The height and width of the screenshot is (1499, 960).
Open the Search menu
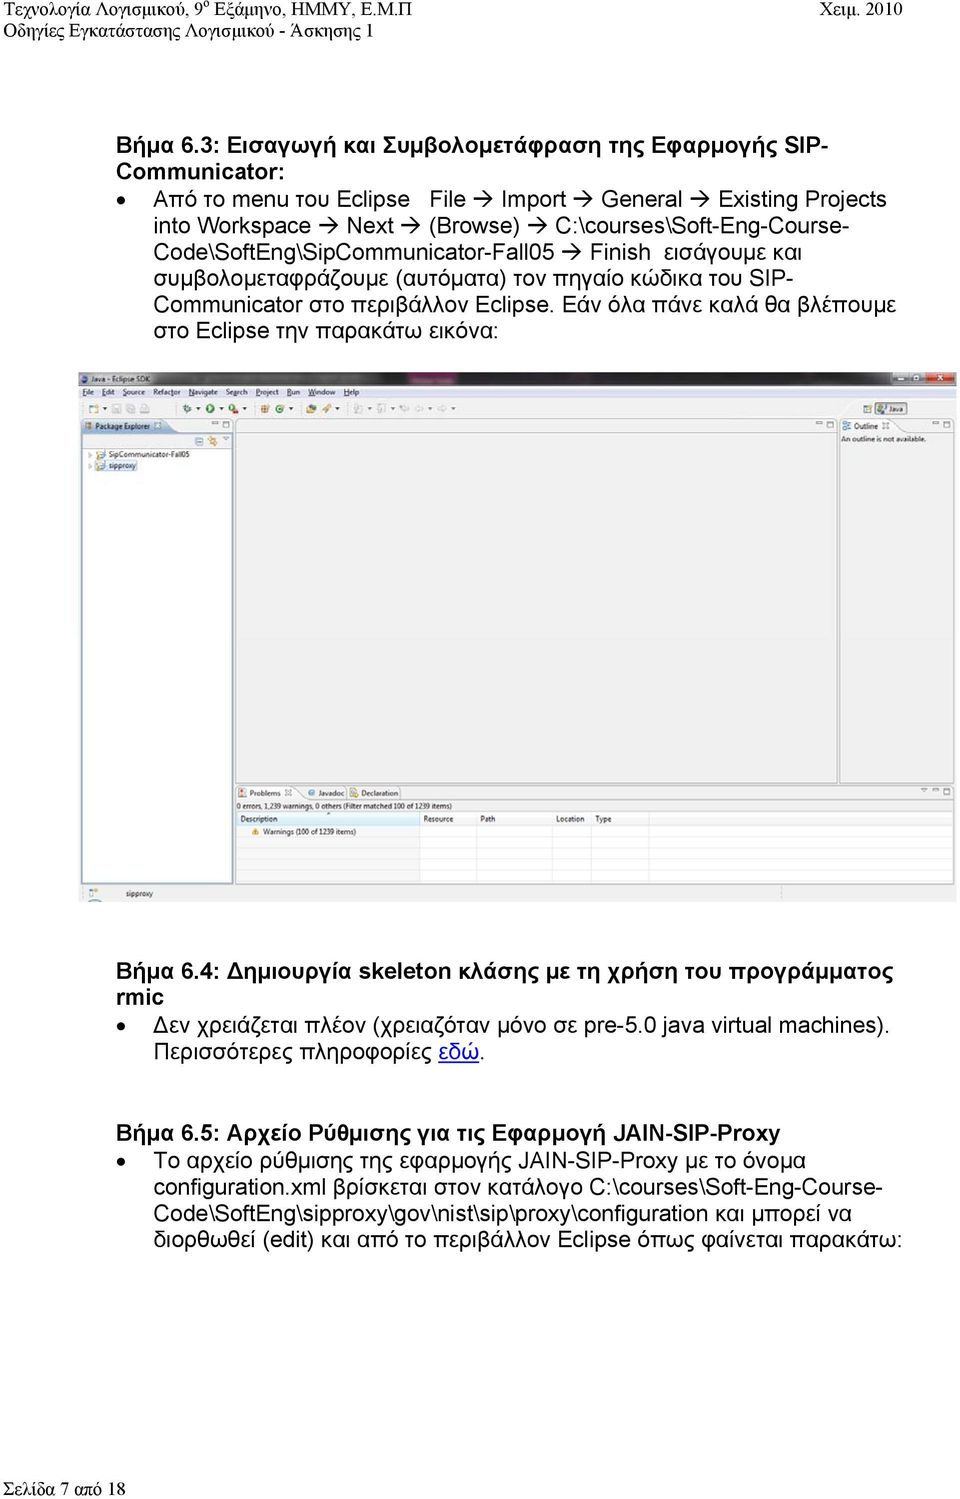[237, 392]
